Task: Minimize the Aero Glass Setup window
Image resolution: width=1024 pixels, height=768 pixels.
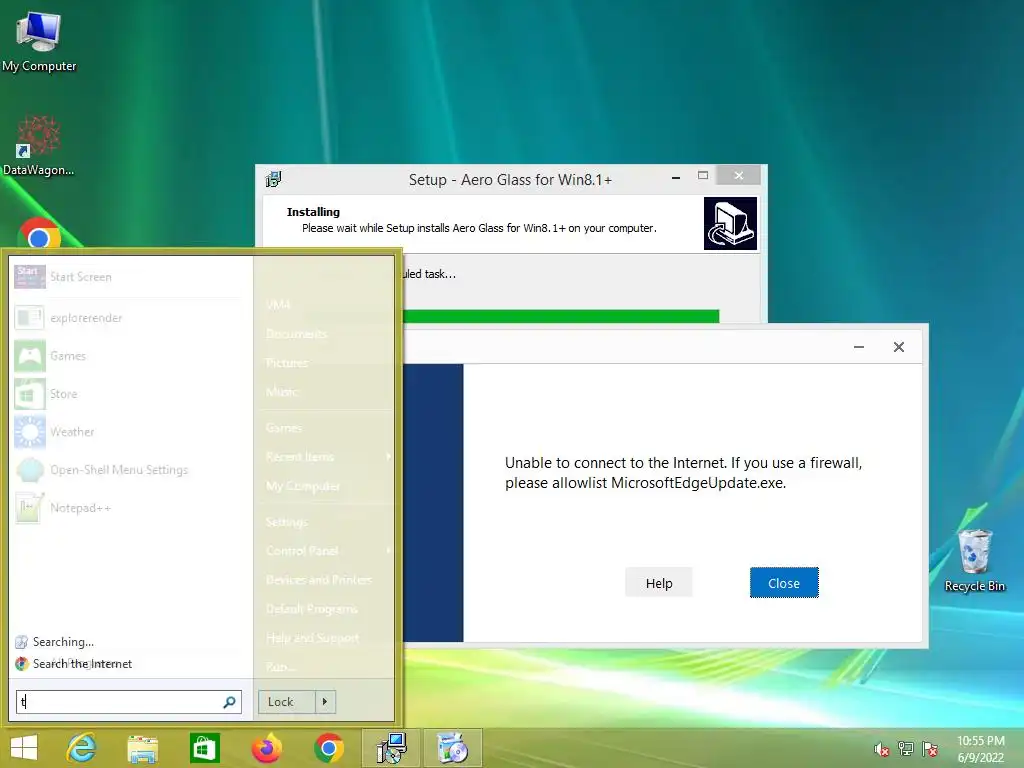Action: point(676,177)
